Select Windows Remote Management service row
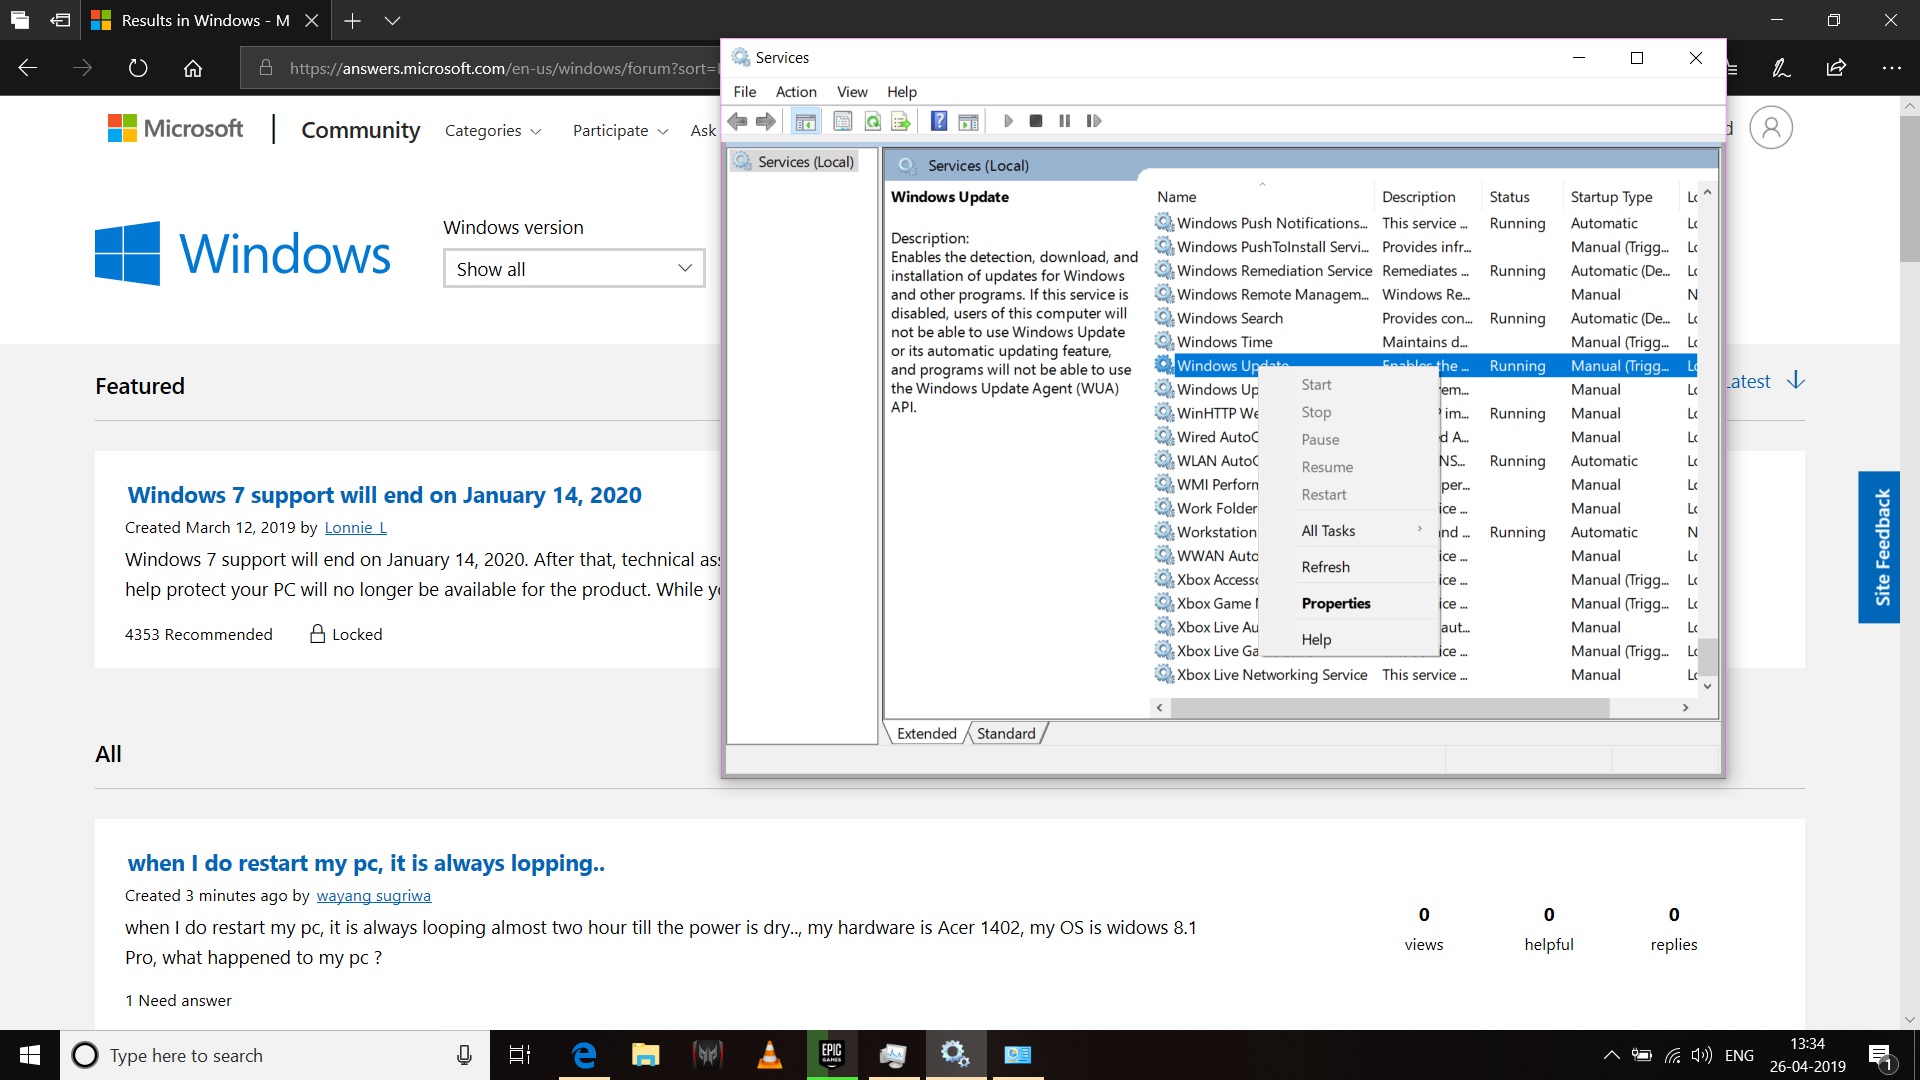This screenshot has width=1920, height=1080. click(x=1424, y=294)
